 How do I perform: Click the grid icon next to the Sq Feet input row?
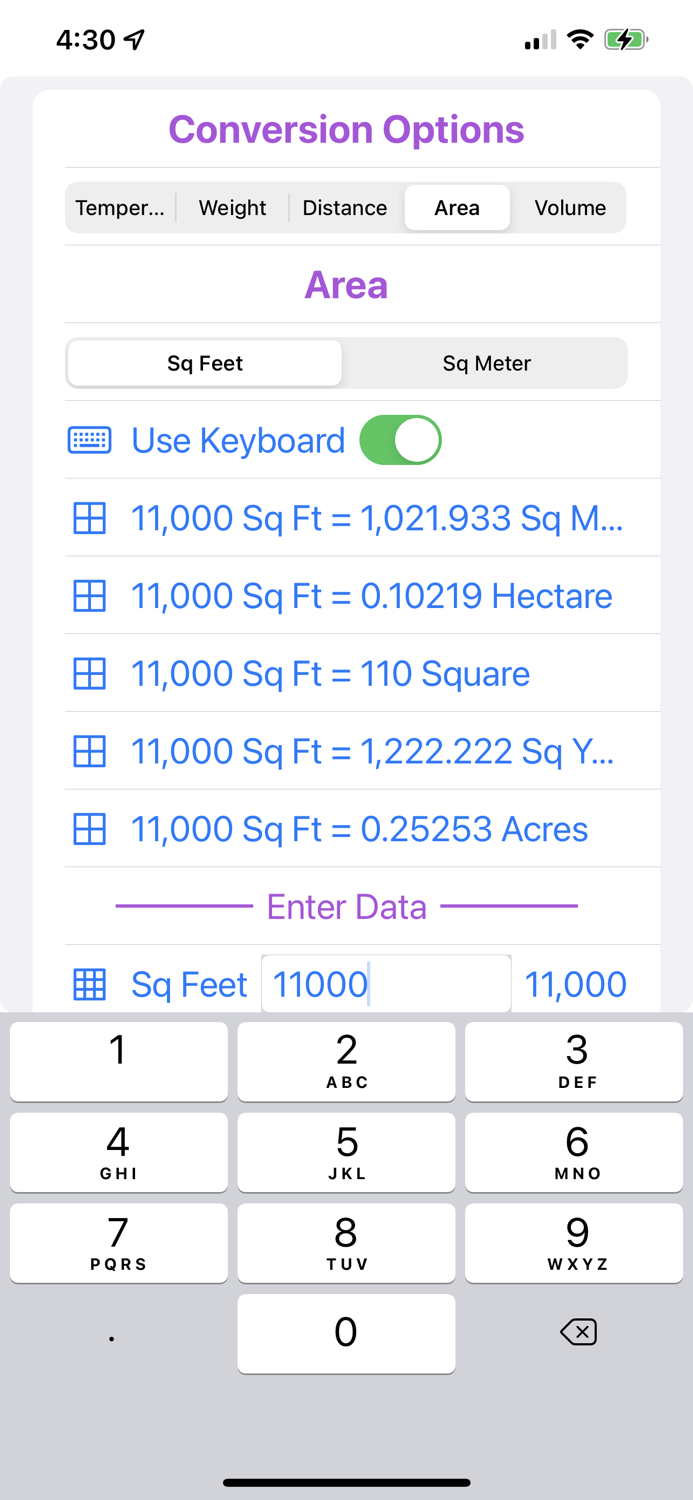(x=89, y=984)
